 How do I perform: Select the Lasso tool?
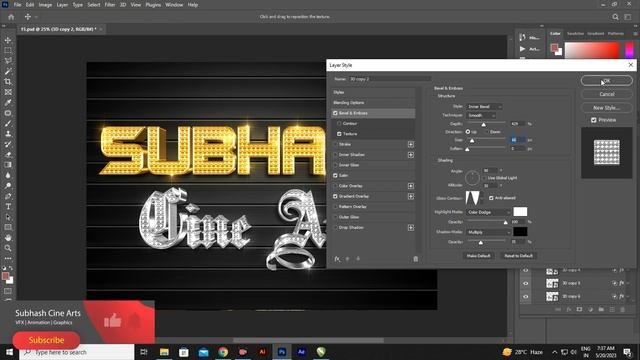[8, 61]
